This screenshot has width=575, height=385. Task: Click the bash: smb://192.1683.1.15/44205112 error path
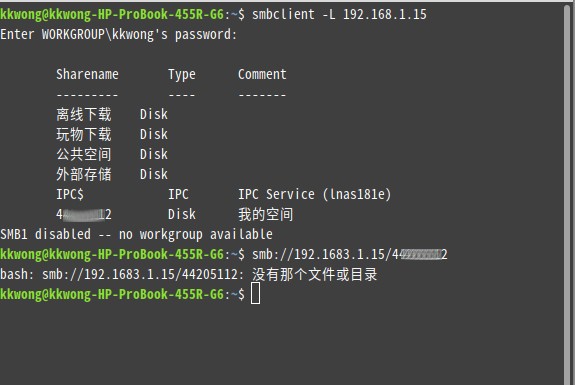(x=122, y=275)
